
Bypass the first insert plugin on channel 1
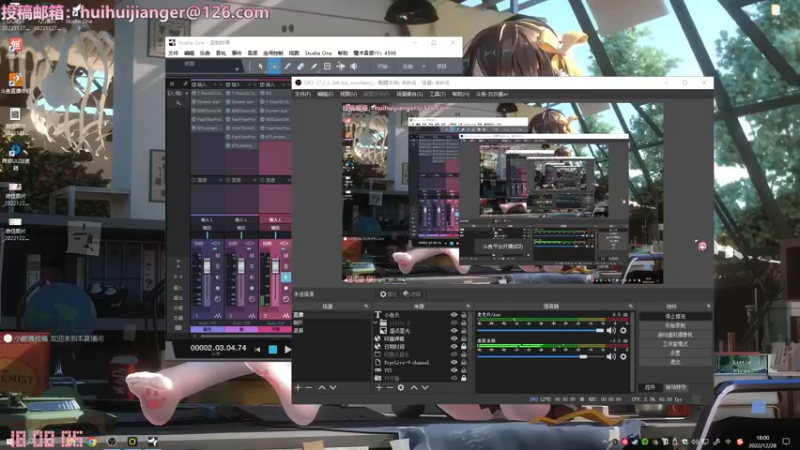pos(194,93)
